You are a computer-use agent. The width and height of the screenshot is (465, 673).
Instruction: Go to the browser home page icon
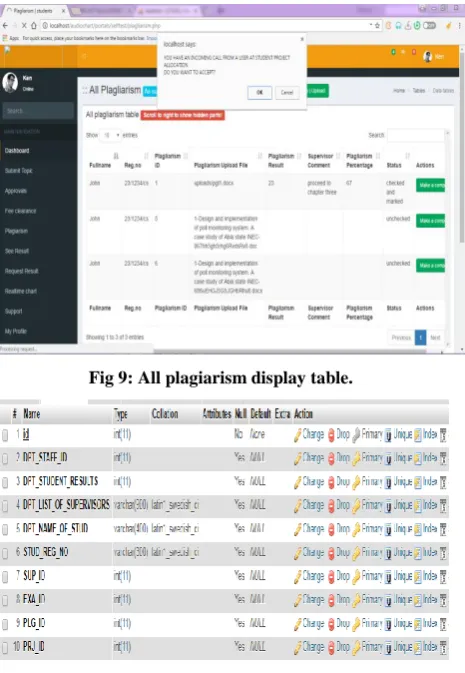tap(33, 26)
